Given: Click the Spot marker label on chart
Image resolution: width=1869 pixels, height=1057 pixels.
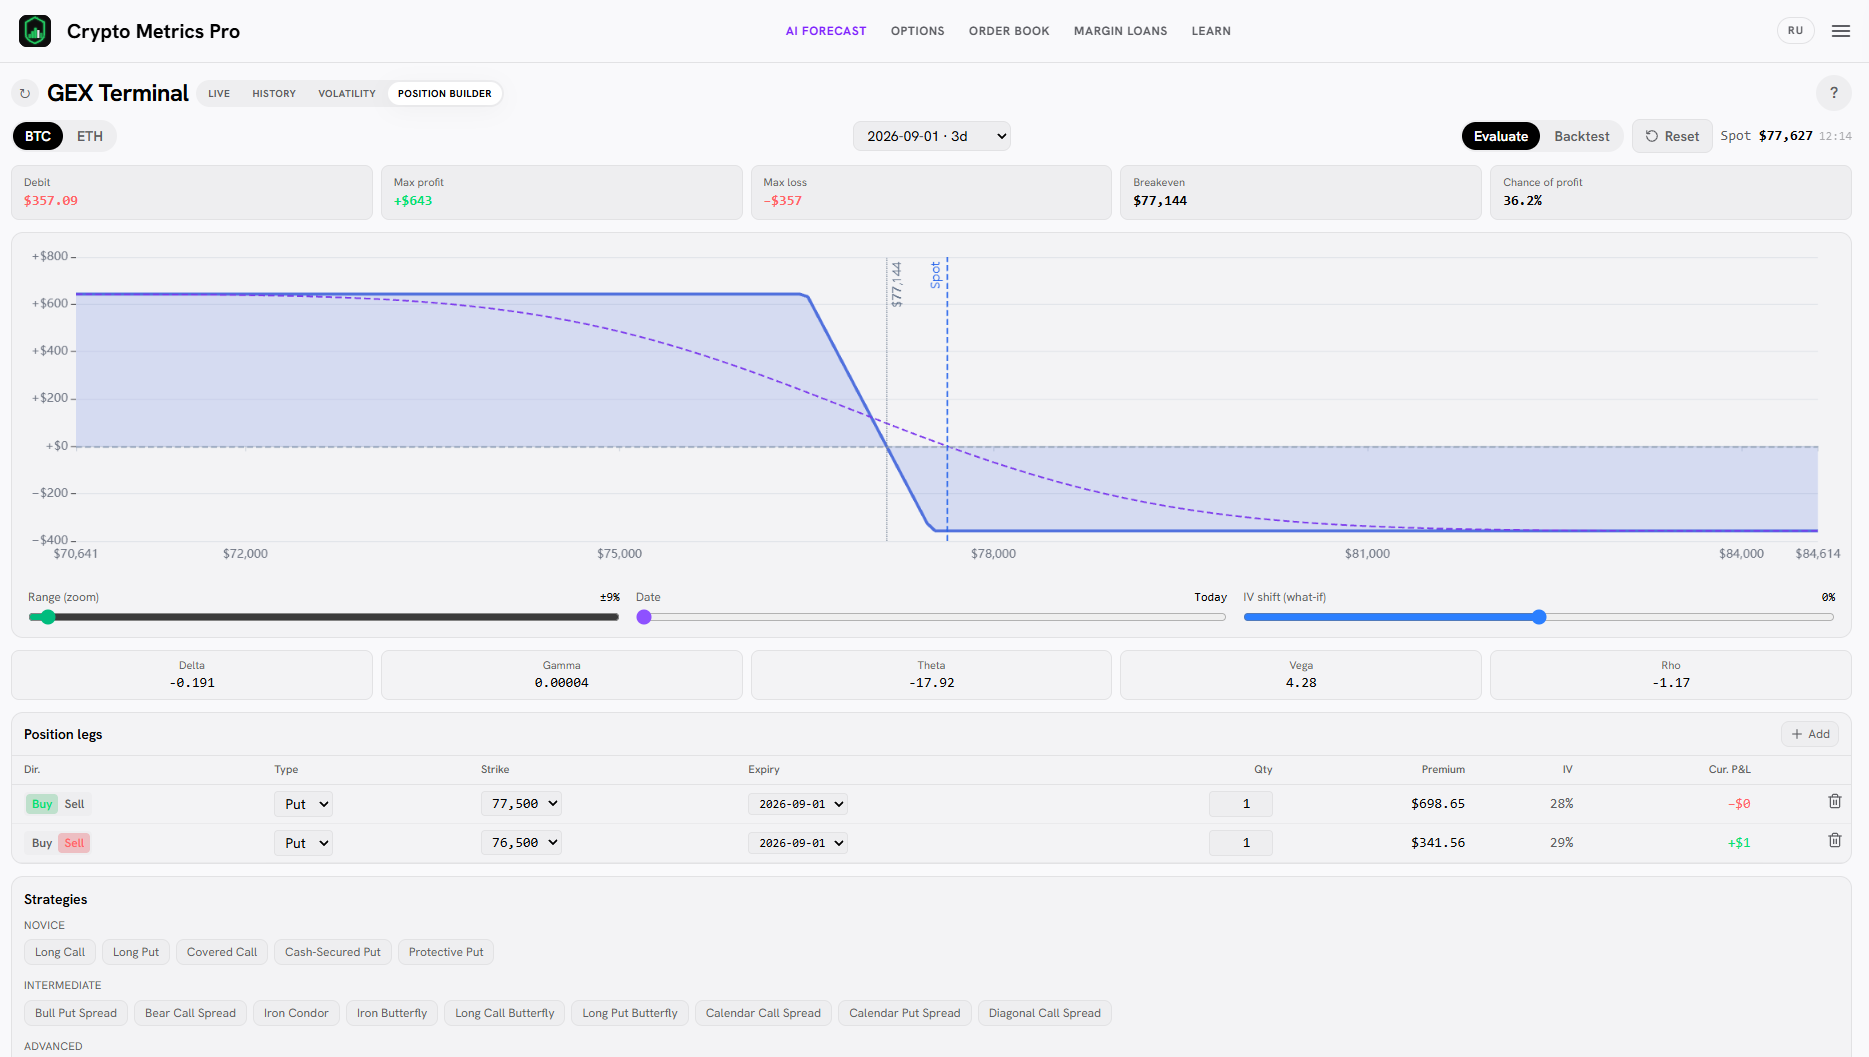Looking at the screenshot, I should [x=936, y=275].
